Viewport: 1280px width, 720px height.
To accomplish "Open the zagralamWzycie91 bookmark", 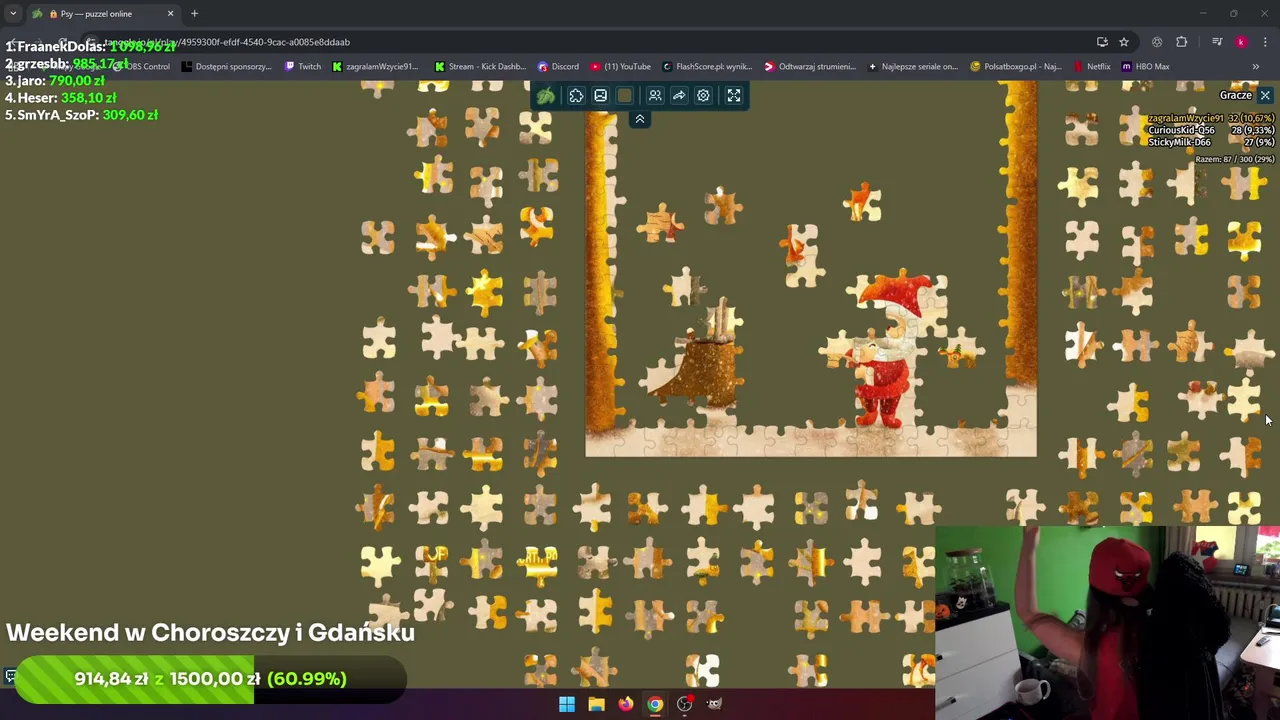I will [375, 67].
